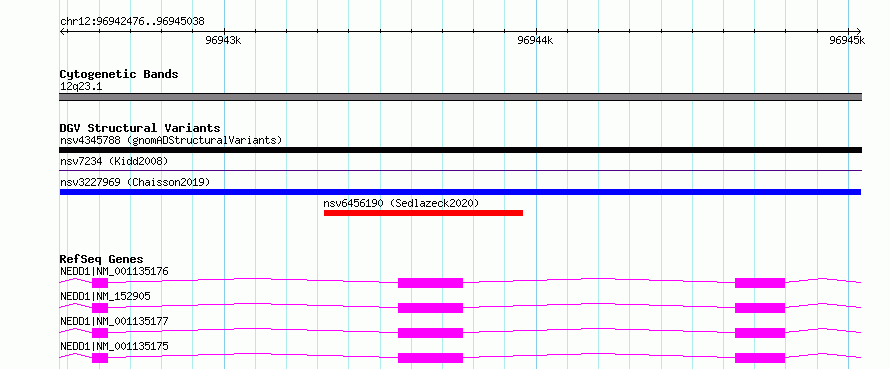This screenshot has height=369, width=890.
Task: Select the Cytogenetic Bands track title
Action: 119,74
